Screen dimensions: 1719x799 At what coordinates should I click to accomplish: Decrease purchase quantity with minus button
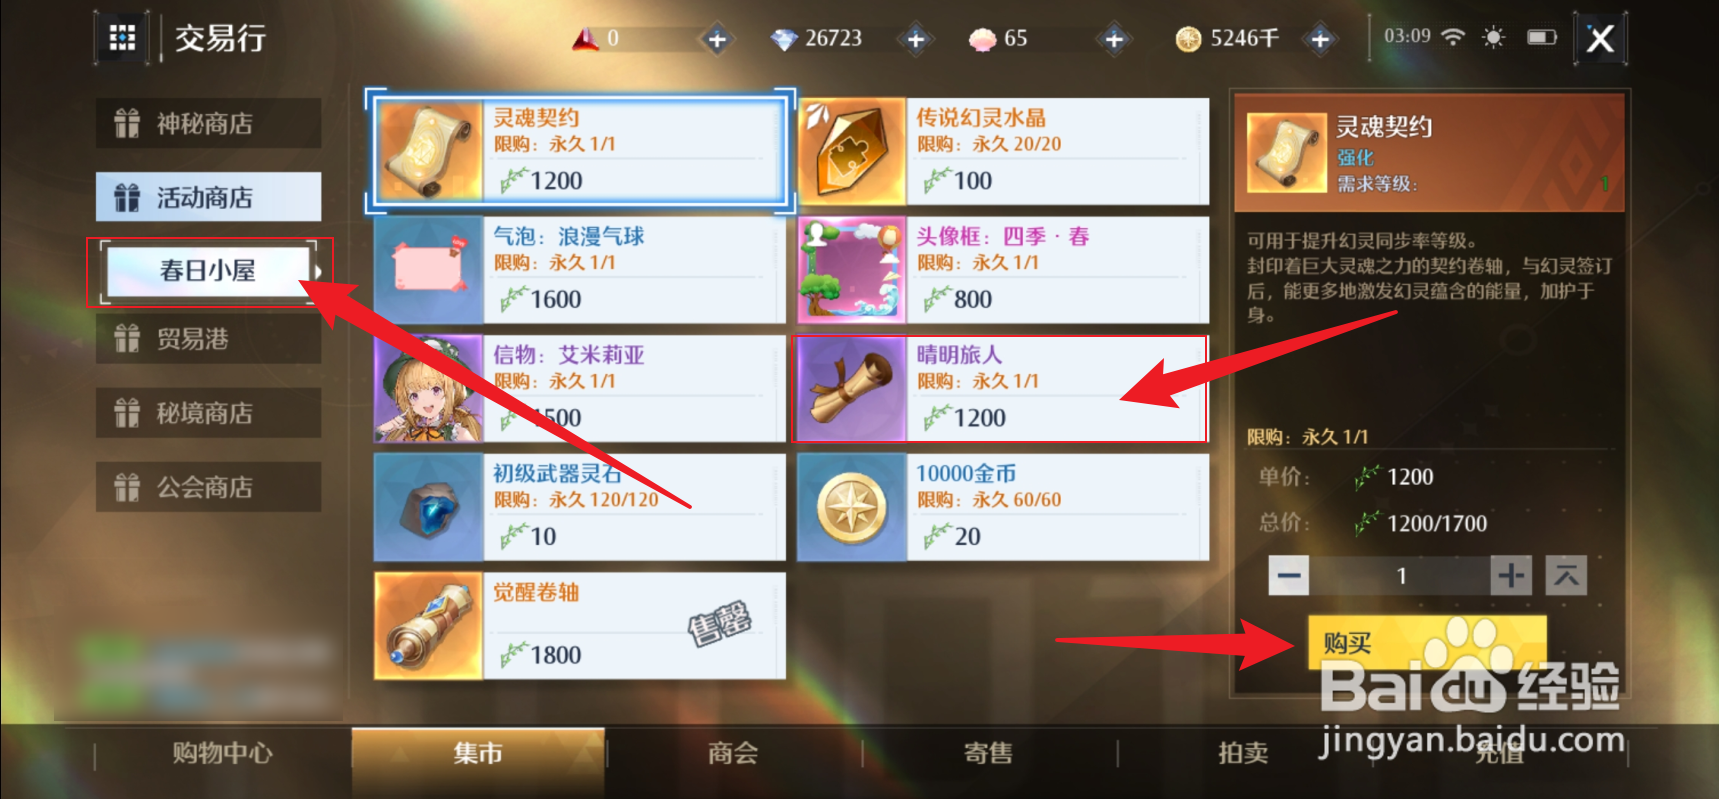tap(1289, 575)
